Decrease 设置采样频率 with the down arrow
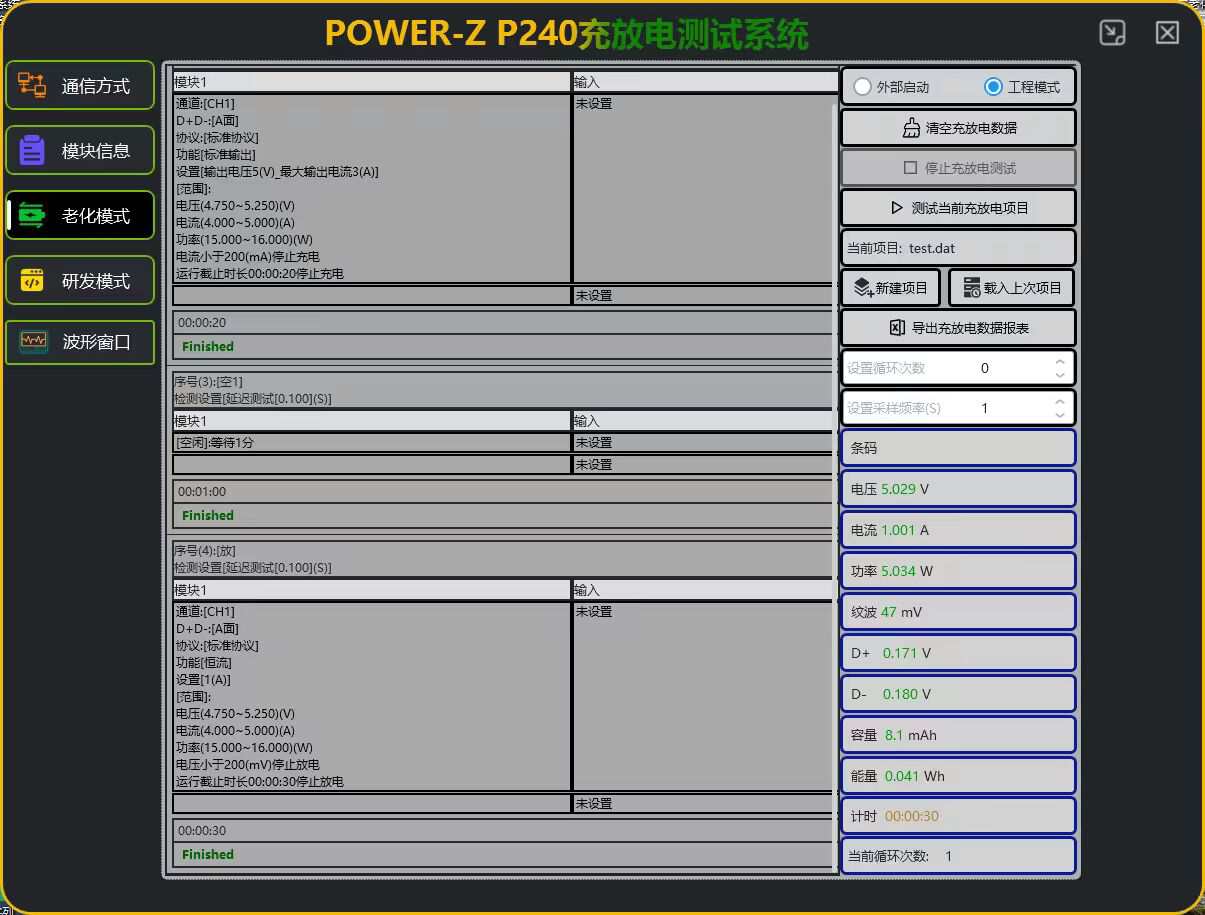The image size is (1205, 915). point(1060,415)
